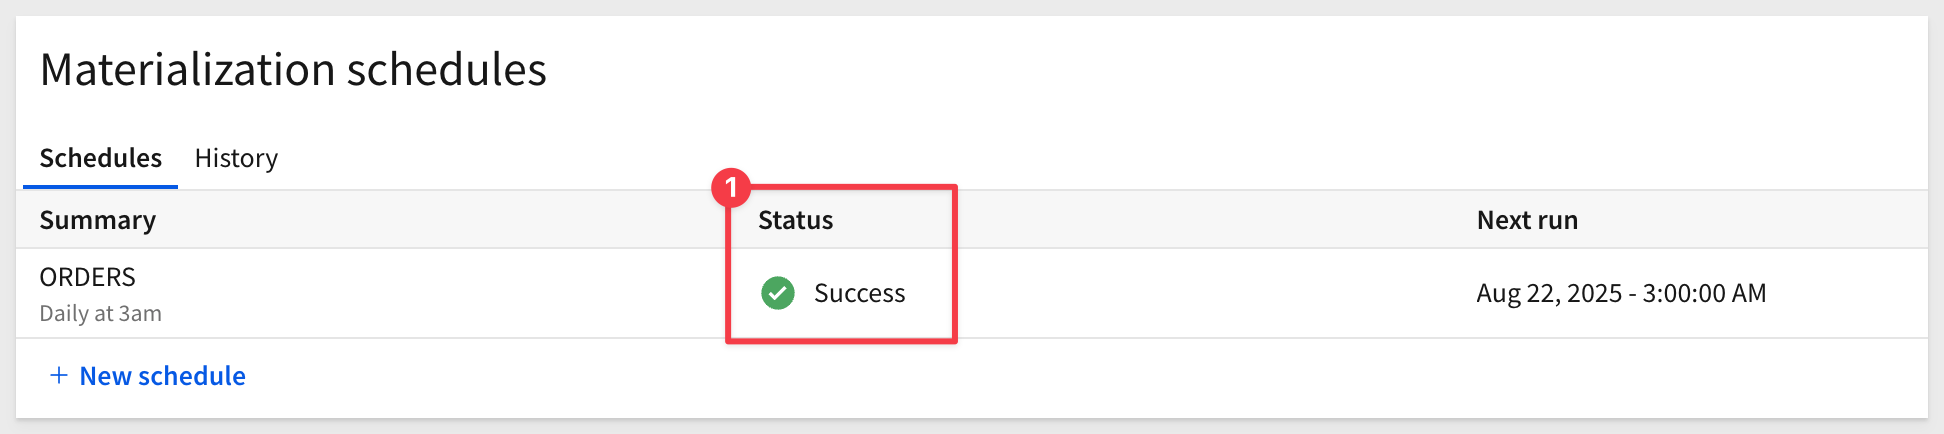Select the Daily at 3am description
Screen dimensions: 1944x434
[100, 313]
